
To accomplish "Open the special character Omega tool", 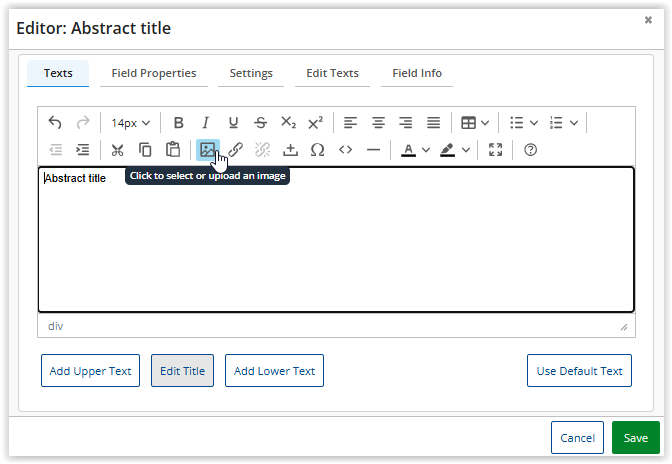I will 317,150.
